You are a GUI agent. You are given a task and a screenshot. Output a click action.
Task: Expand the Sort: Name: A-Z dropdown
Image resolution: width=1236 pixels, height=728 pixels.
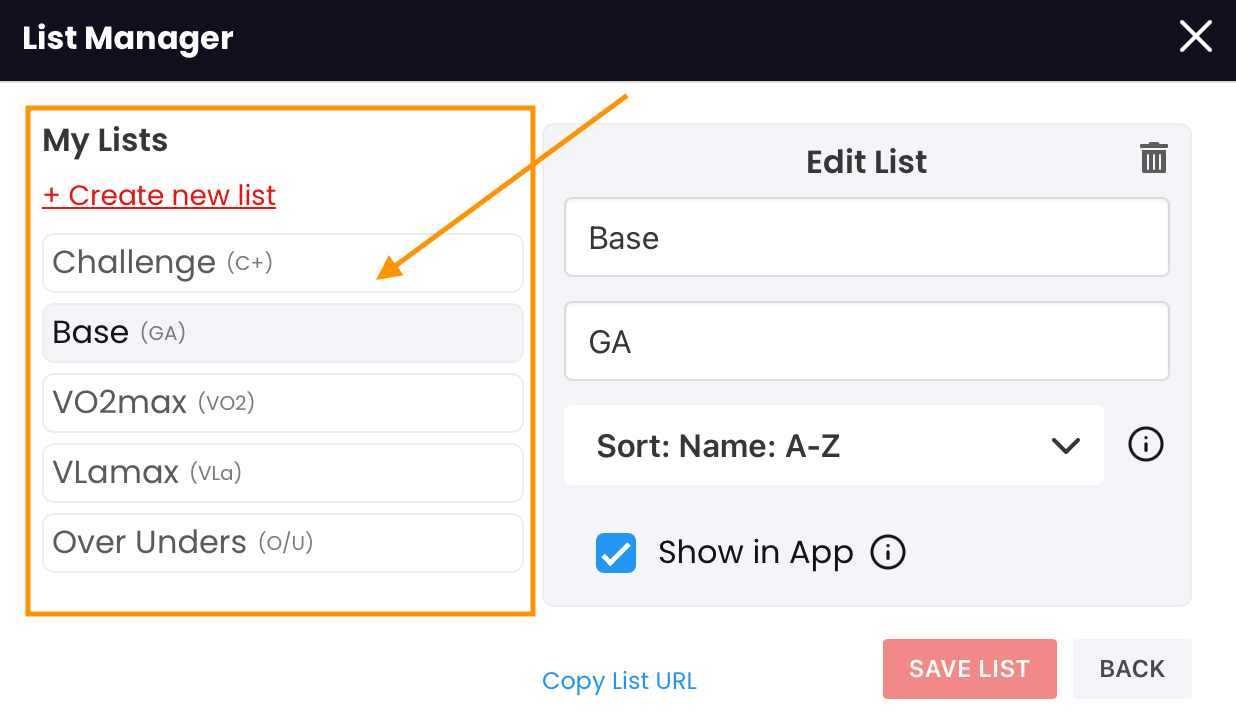(834, 445)
